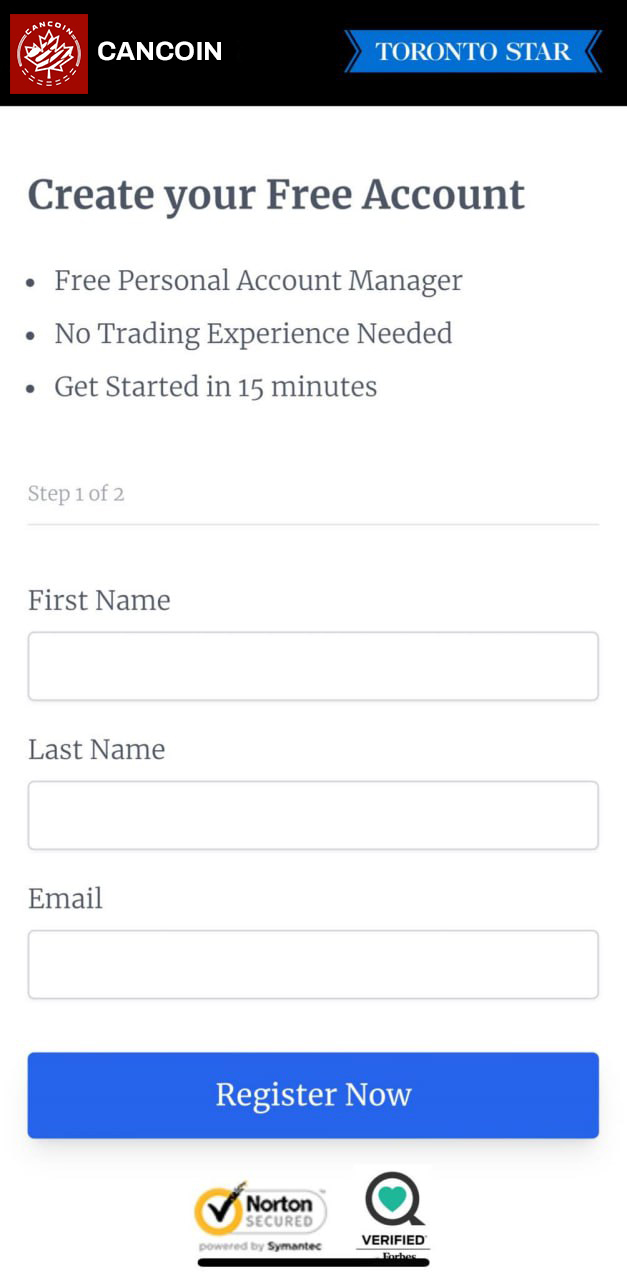Tap the home indicator bar at bottom
627x1280 pixels.
coord(313,1263)
